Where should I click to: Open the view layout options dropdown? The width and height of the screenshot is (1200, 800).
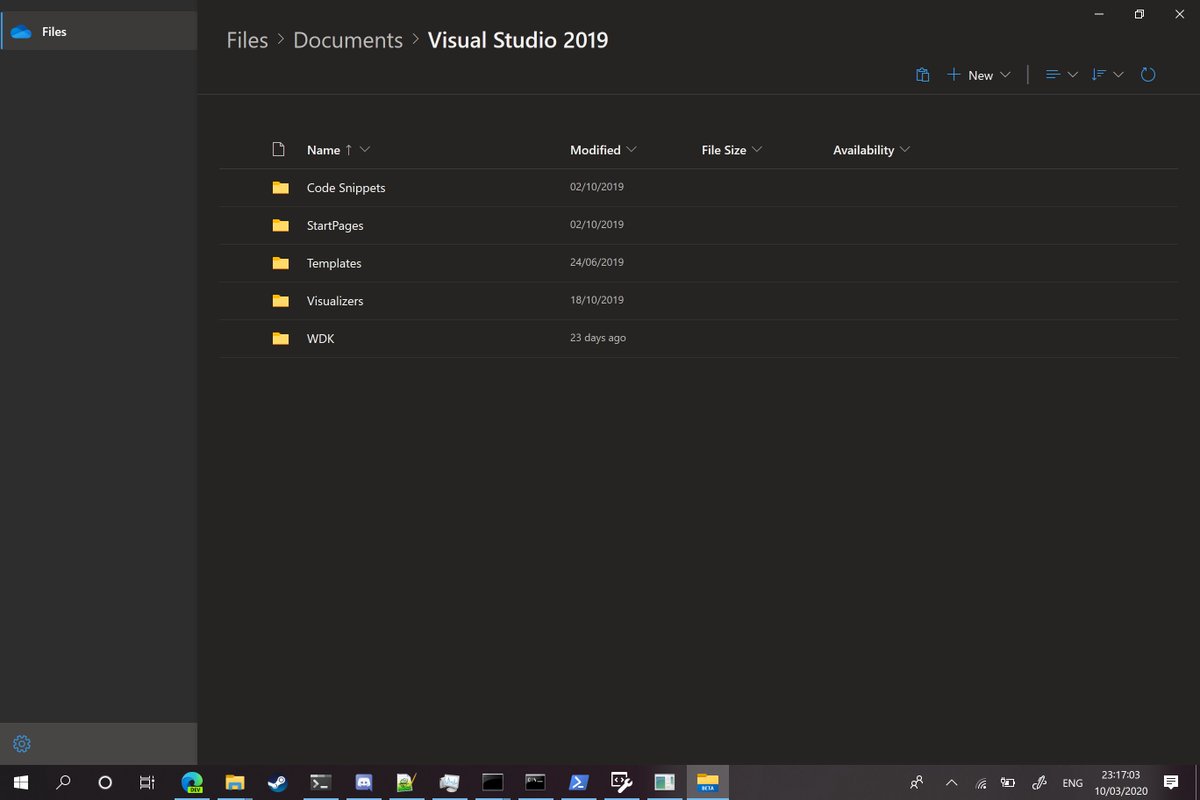click(x=1061, y=75)
